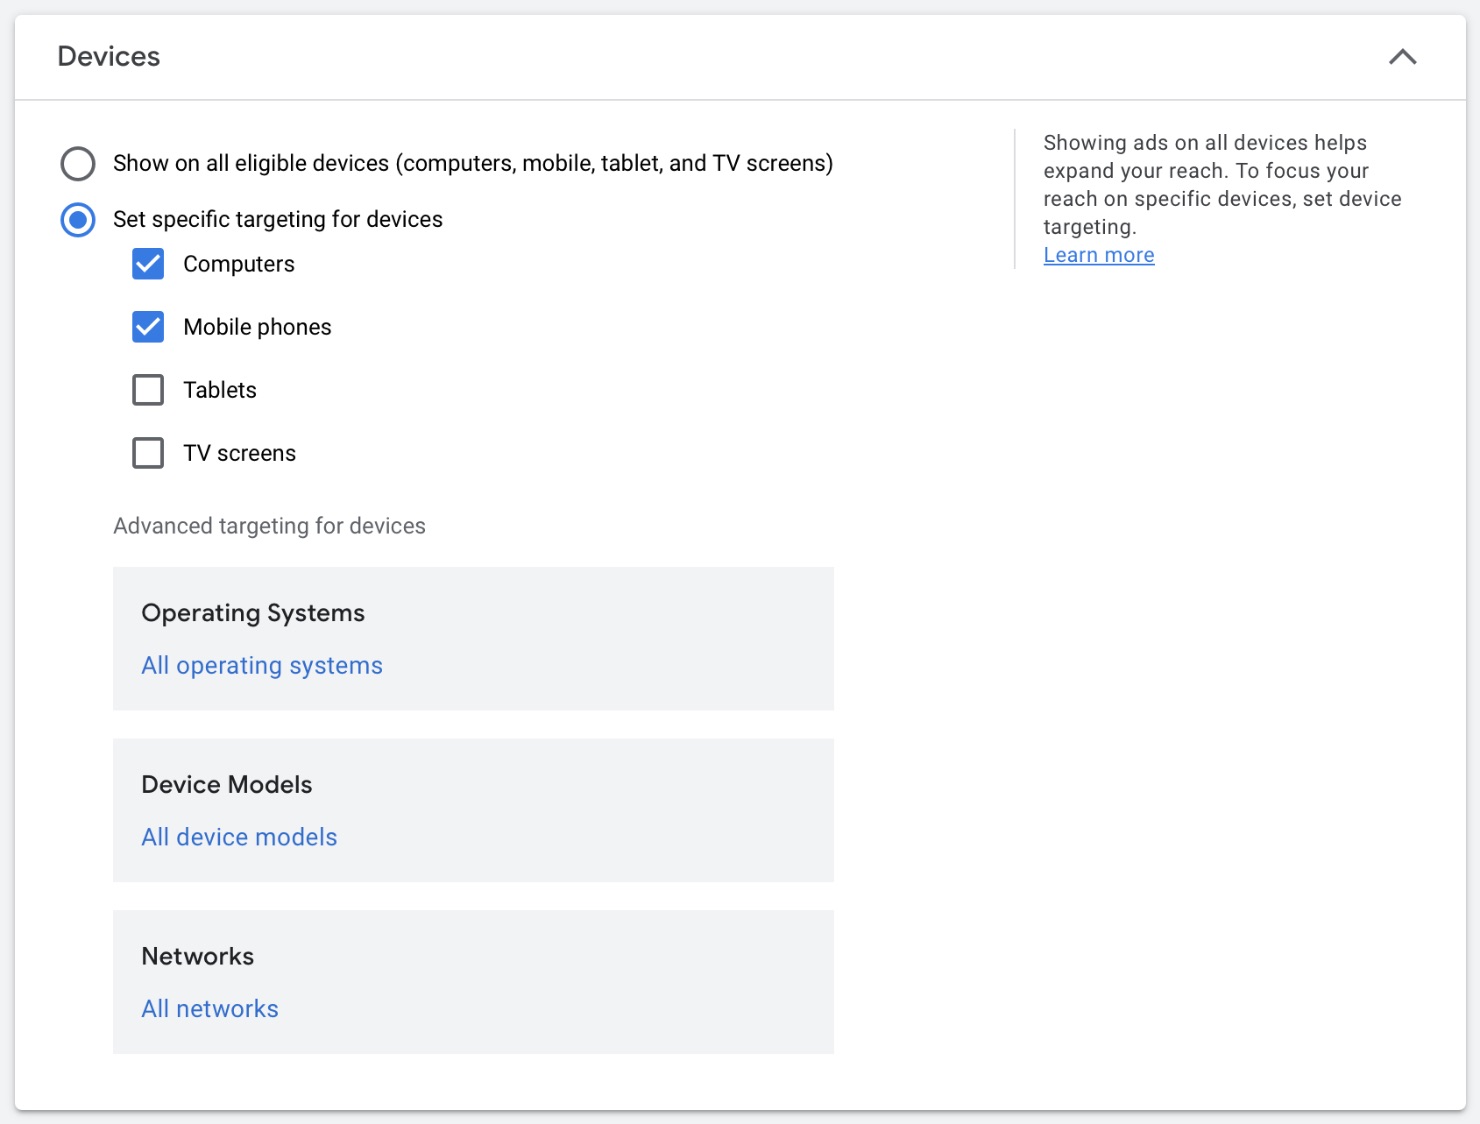Click the 'Operating Systems' card heading
1480x1124 pixels.
(253, 613)
